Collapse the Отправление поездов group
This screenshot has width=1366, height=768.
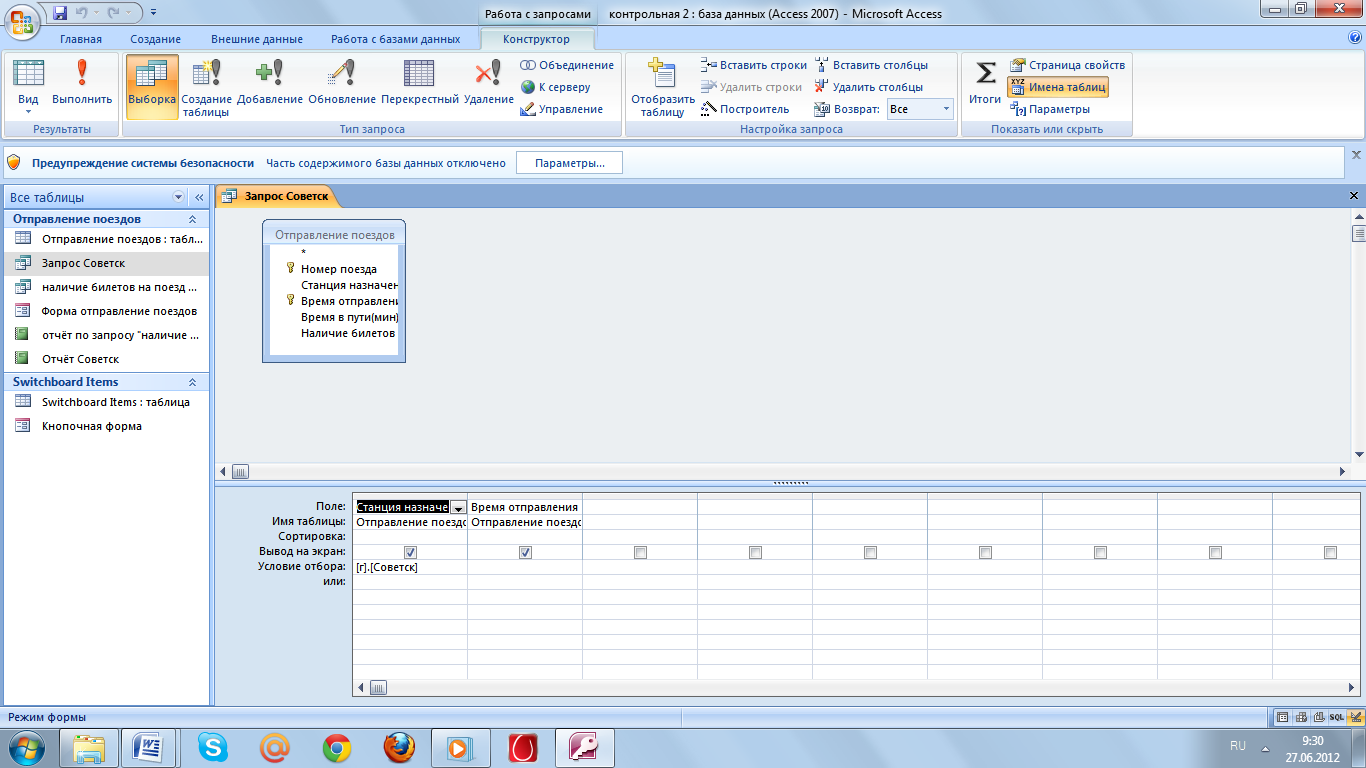193,219
